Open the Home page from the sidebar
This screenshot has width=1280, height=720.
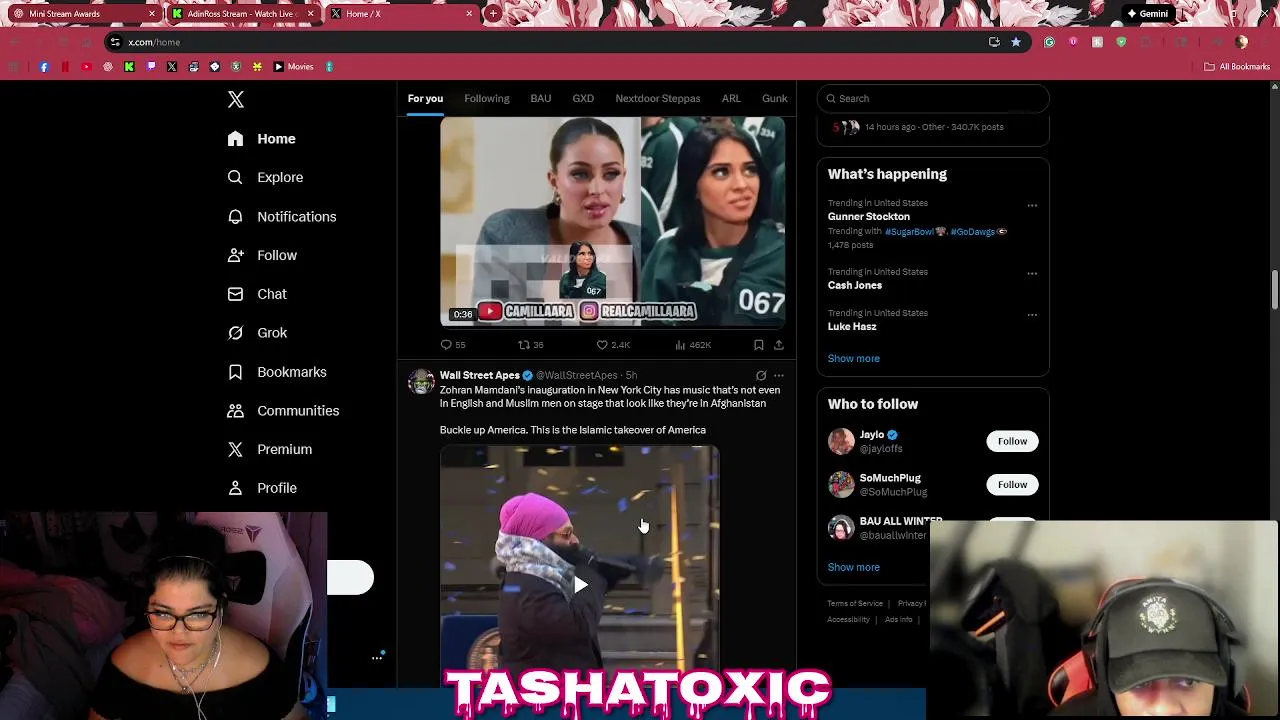261,139
